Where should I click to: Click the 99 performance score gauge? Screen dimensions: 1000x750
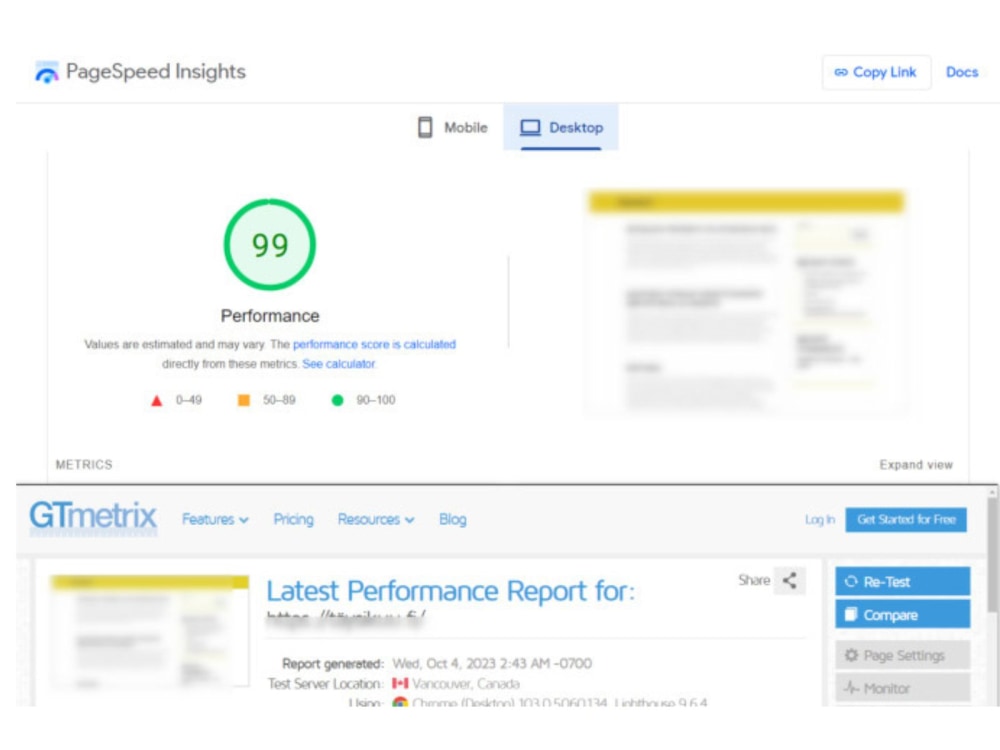point(270,245)
